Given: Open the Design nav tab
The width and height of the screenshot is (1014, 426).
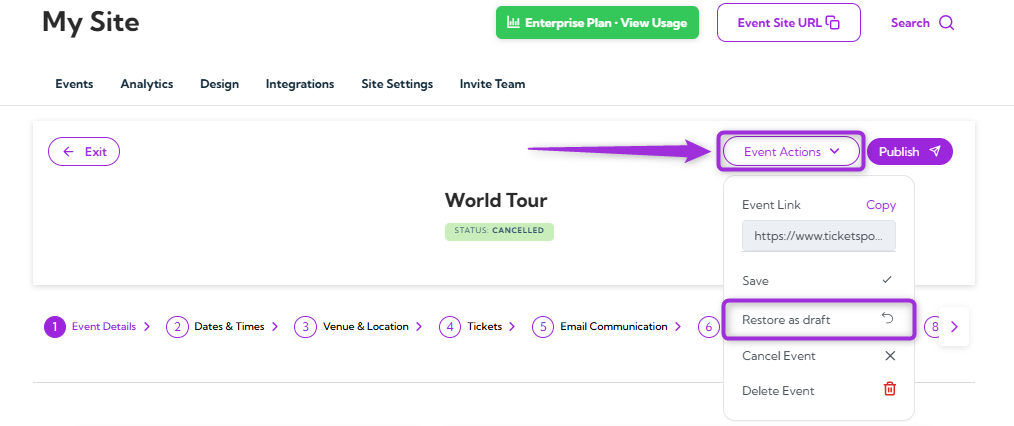Looking at the screenshot, I should 219,84.
